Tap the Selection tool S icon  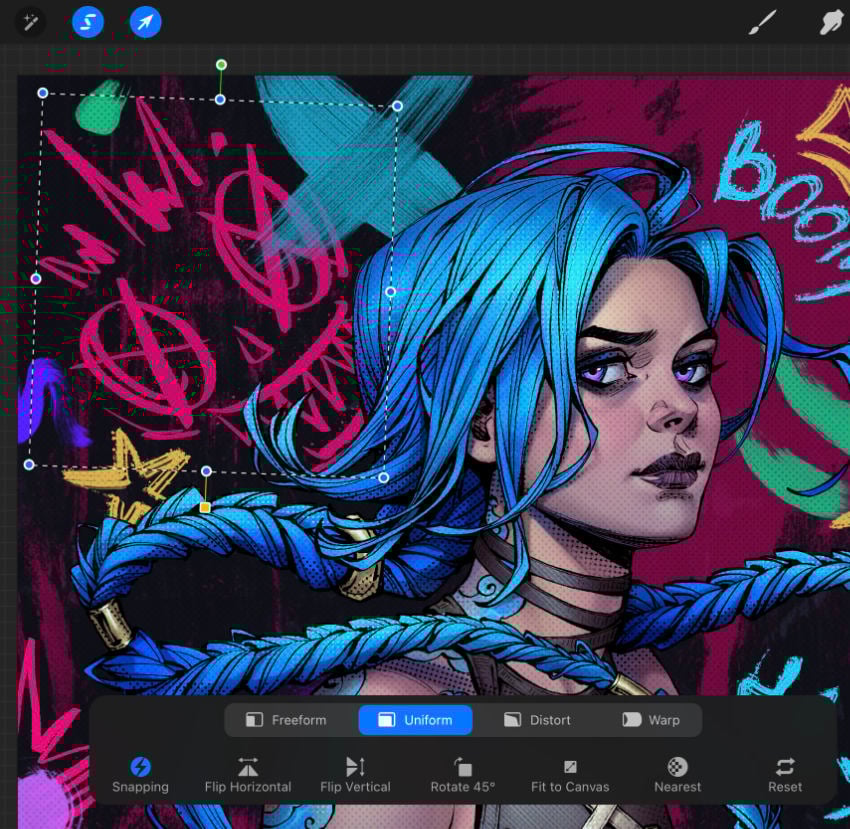point(88,22)
